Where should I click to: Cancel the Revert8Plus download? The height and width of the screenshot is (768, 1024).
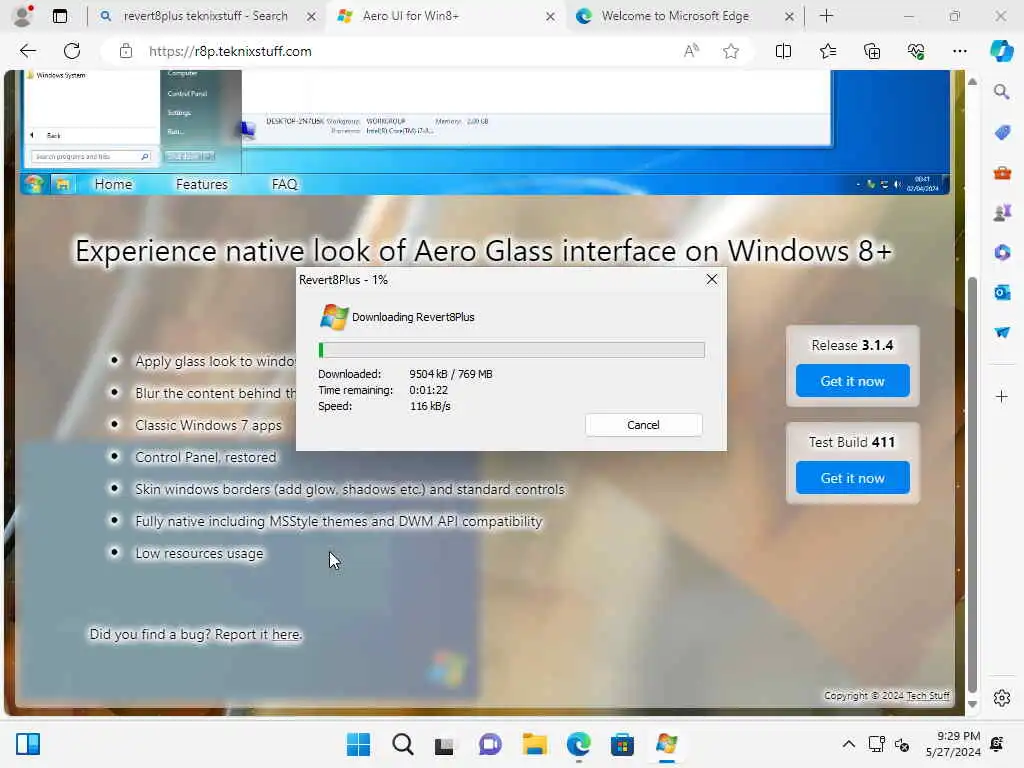[643, 424]
